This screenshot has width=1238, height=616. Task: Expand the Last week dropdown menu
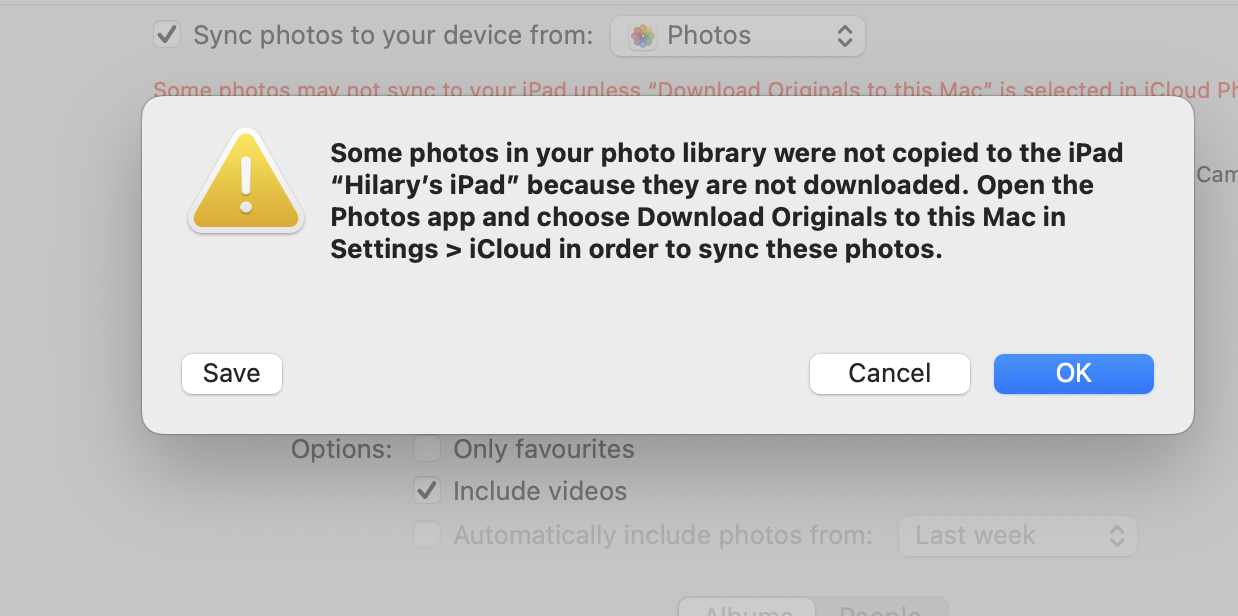pos(1017,536)
